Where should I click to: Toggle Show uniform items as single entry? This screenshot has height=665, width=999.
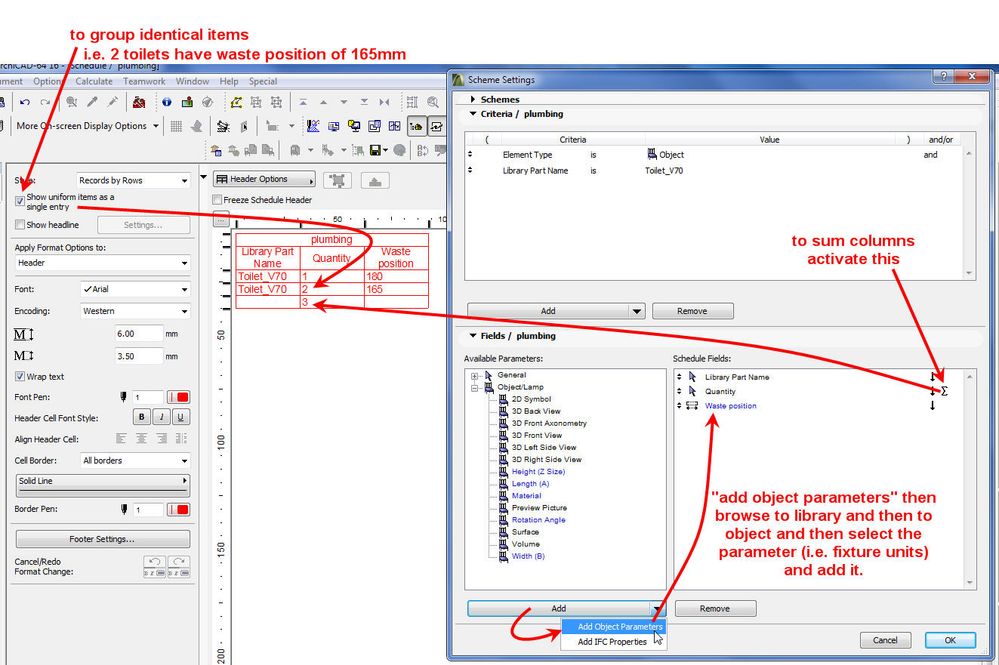pos(20,201)
